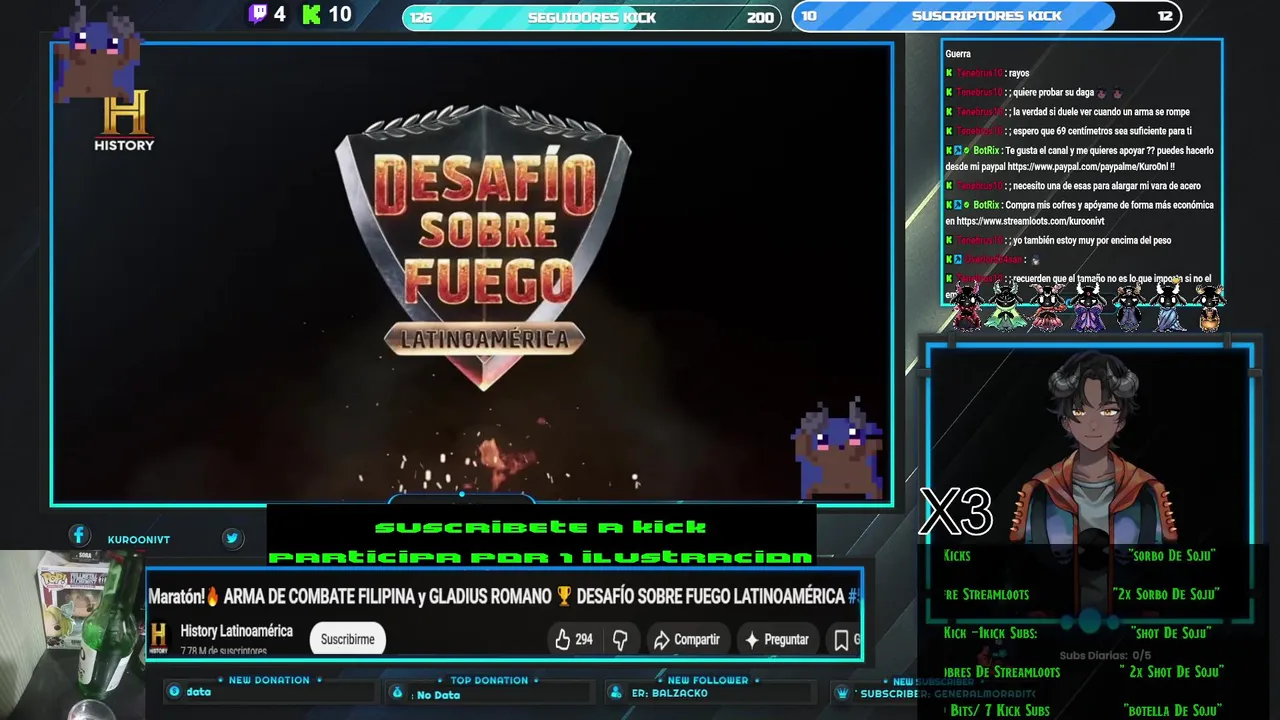Click the webcam feed with Funko Pop box
The image size is (1280, 720).
72,634
